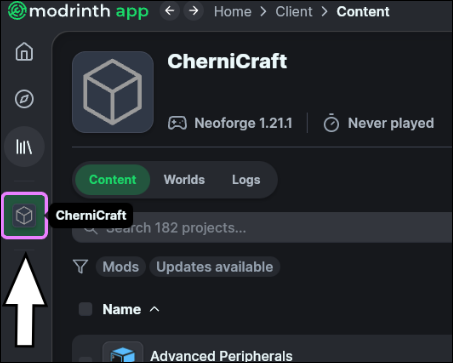Screen dimensions: 453x363
Task: Switch to the Worlds tab
Action: [184, 180]
